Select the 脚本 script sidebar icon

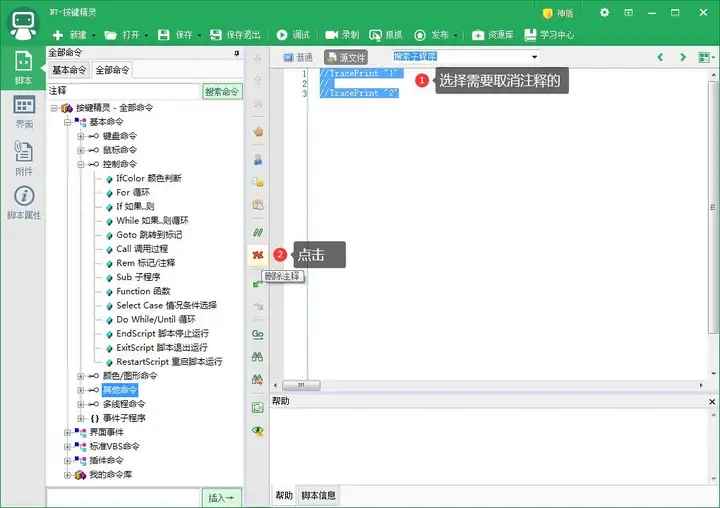[23, 68]
